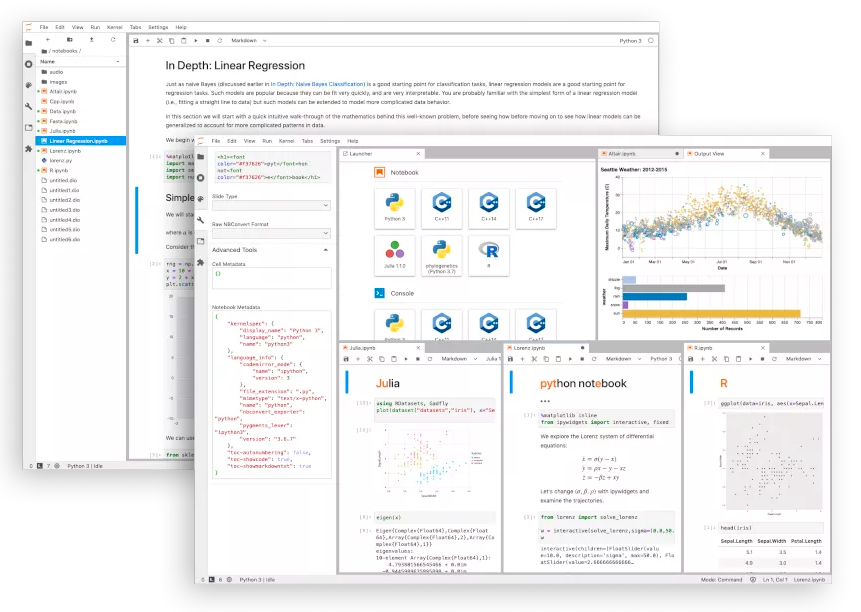This screenshot has width=861, height=612.
Task: Open the Markdown cell type dropdown in Julia.ipynb
Action: [x=459, y=359]
